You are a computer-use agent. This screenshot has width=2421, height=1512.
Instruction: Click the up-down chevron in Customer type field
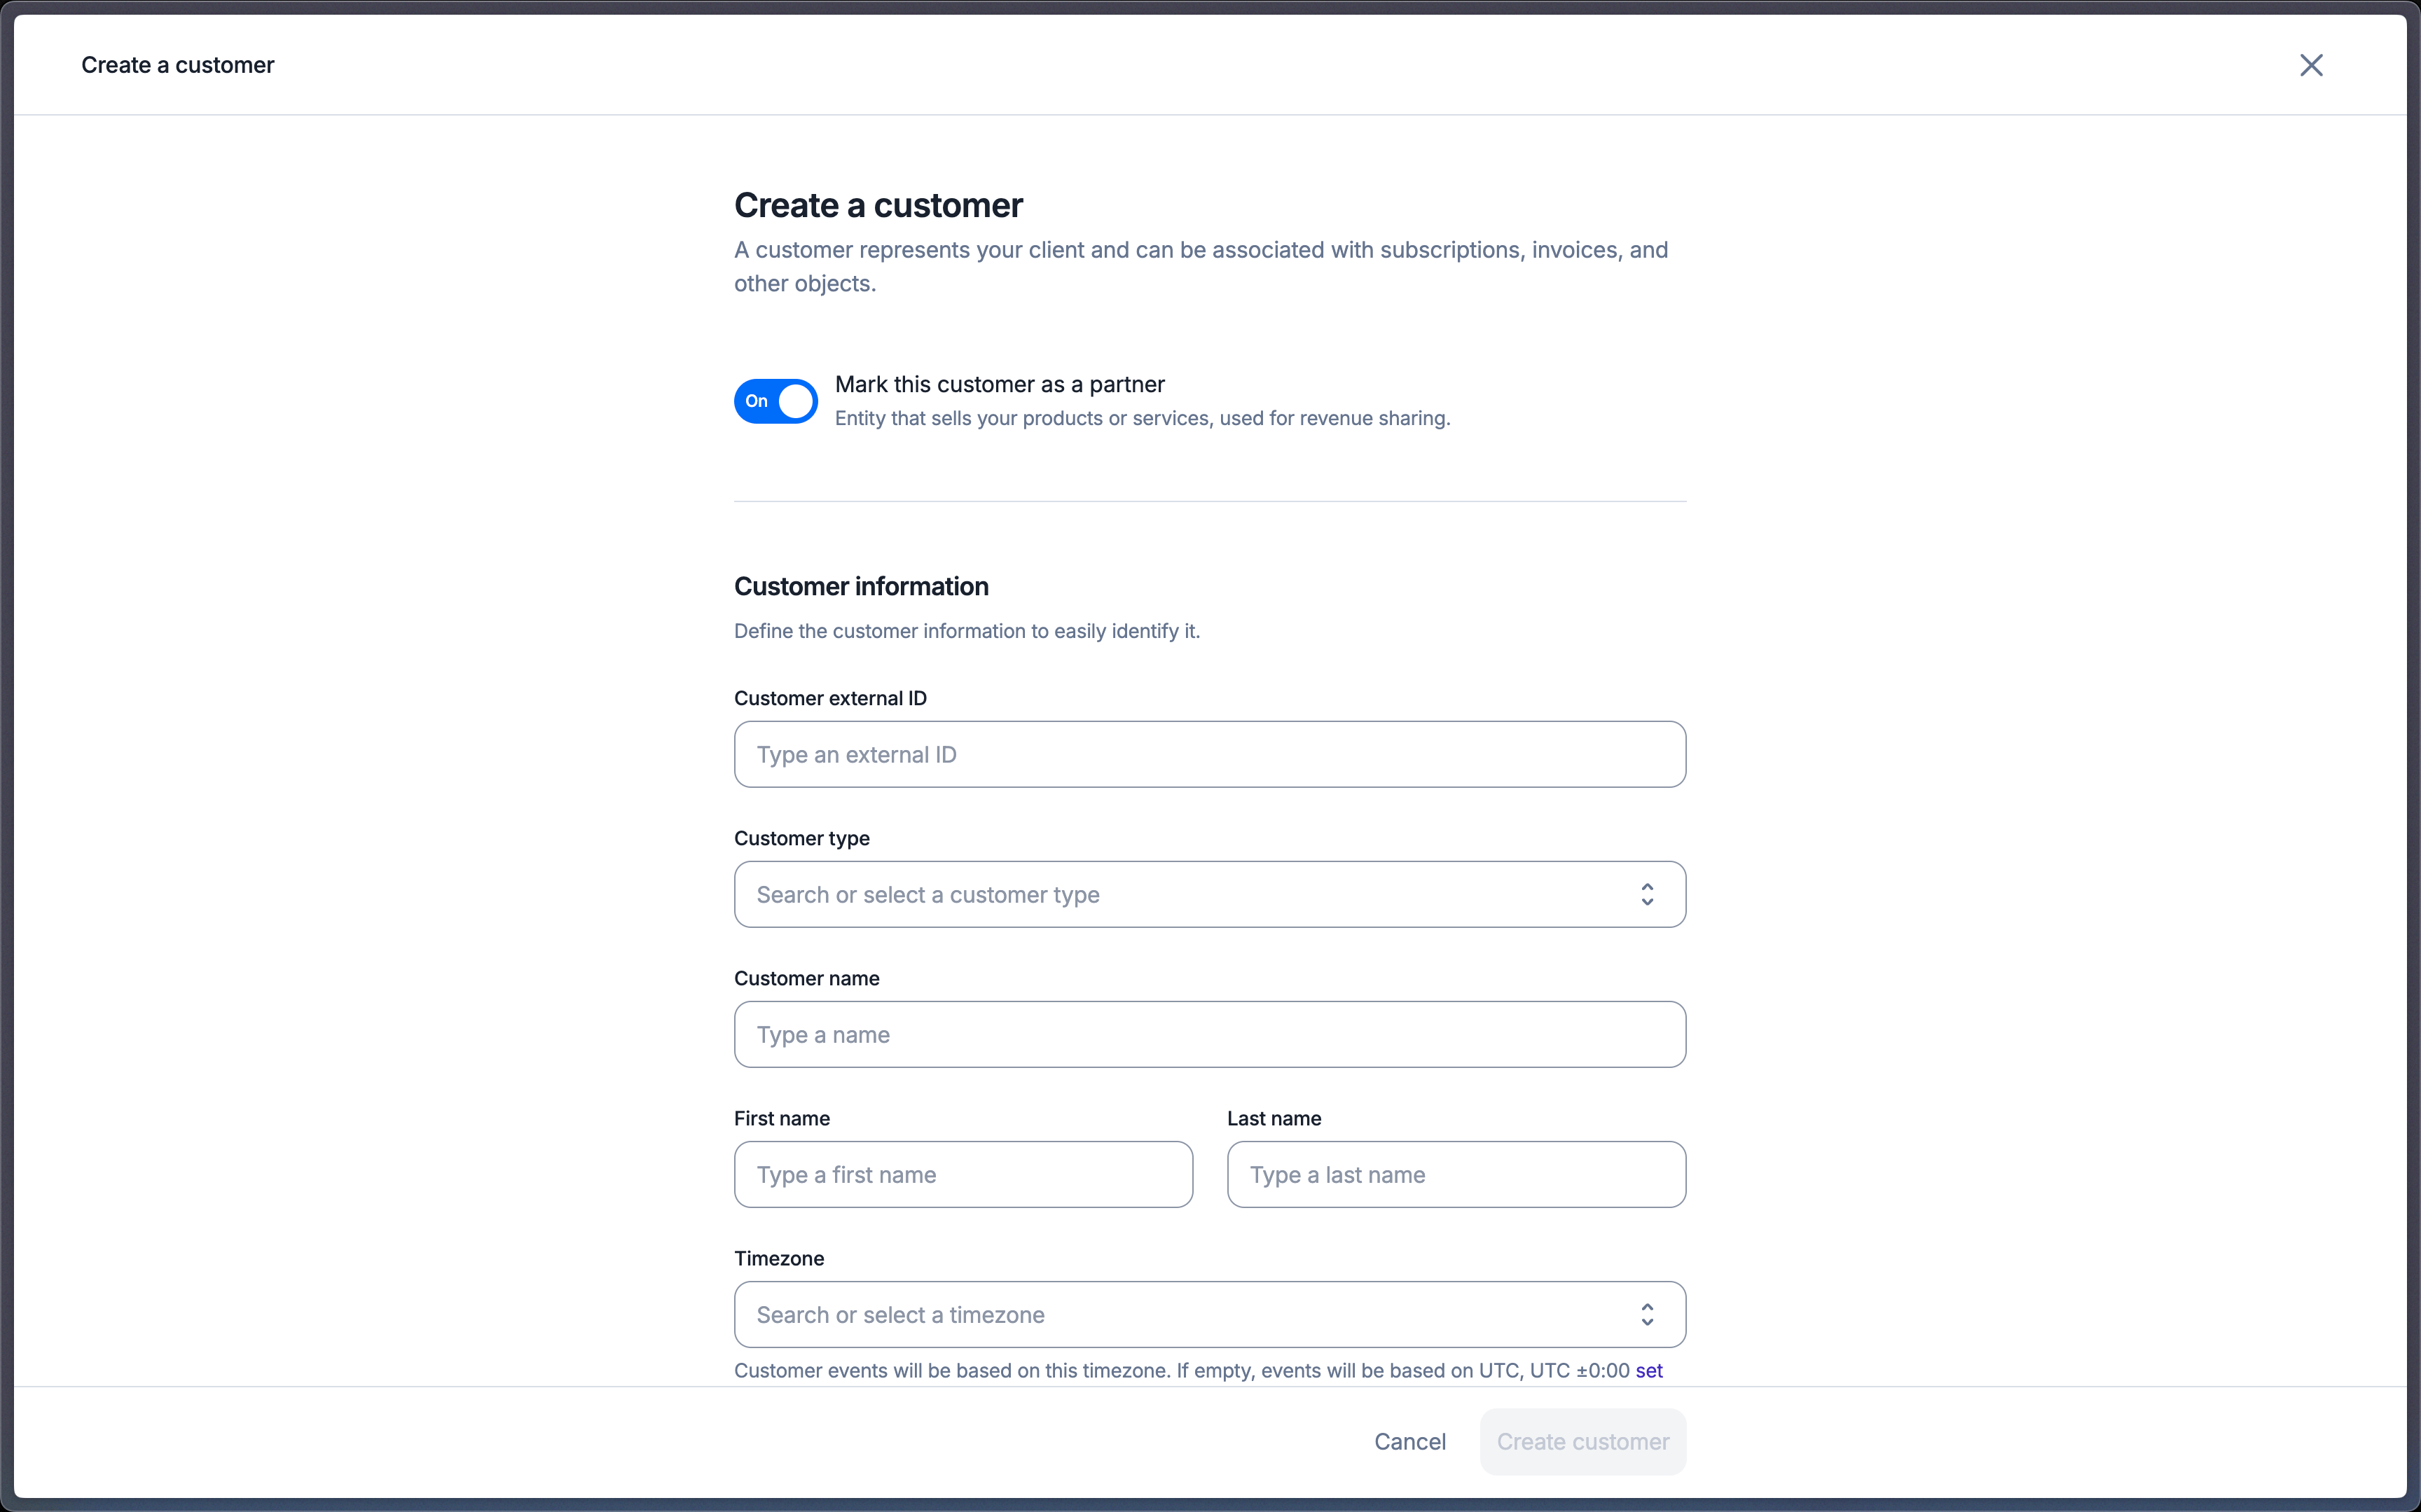pyautogui.click(x=1647, y=894)
